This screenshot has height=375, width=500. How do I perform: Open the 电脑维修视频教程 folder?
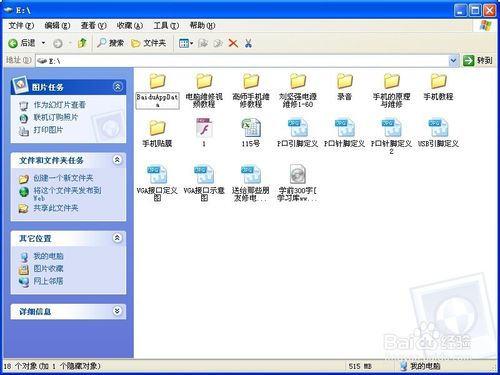pyautogui.click(x=204, y=90)
